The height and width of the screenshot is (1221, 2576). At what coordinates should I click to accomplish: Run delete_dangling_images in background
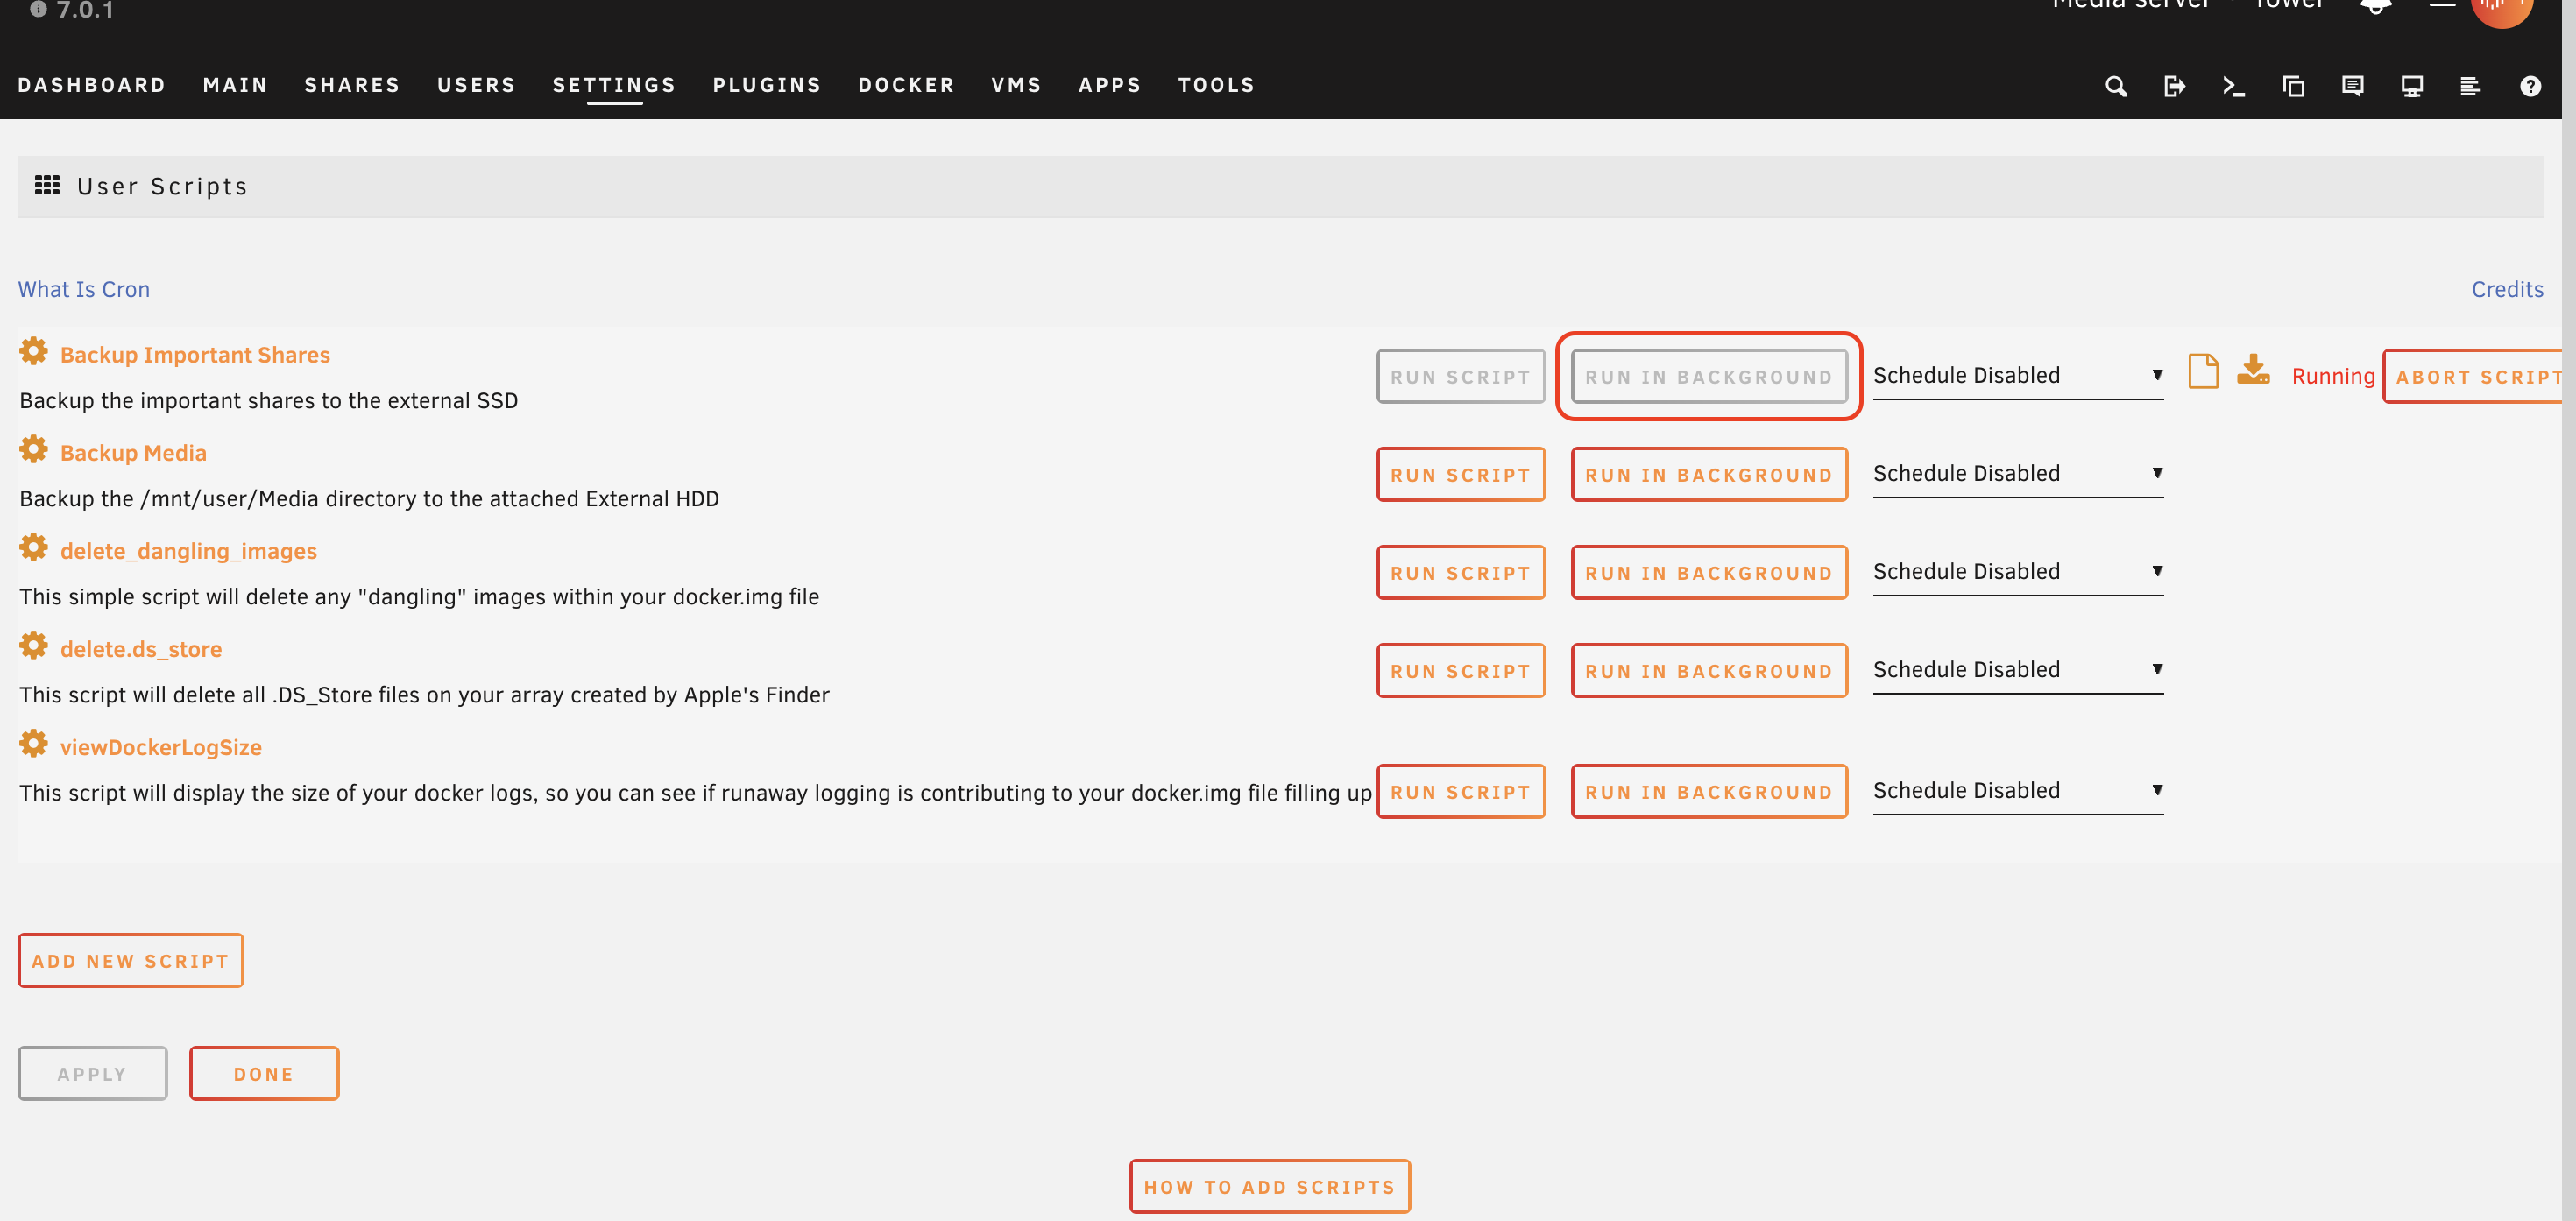pos(1709,572)
